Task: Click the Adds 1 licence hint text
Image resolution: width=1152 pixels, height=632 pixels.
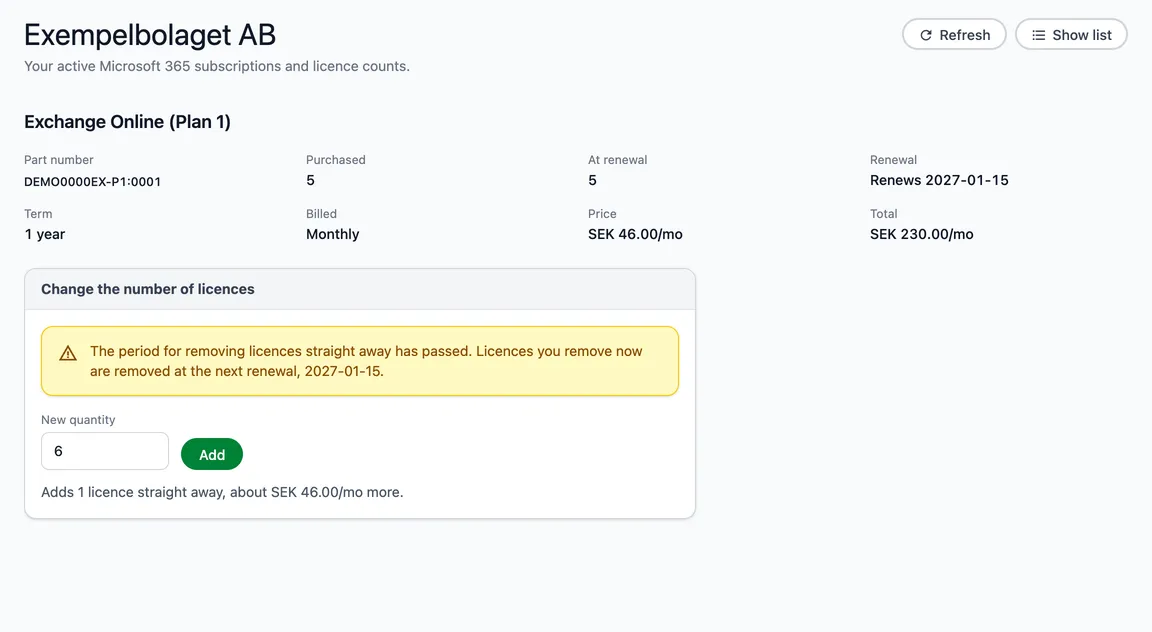Action: click(222, 492)
